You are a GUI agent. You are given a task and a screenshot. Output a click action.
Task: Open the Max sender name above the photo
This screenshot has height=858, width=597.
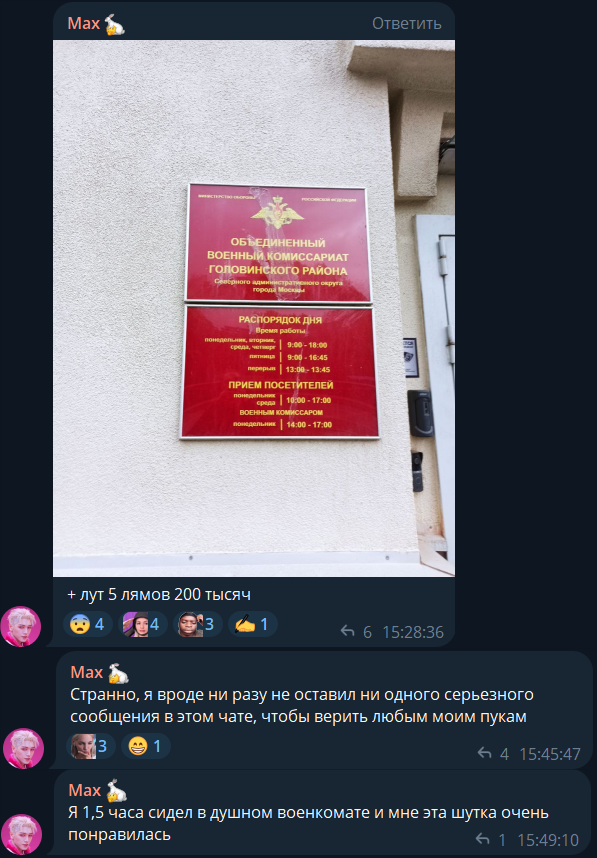click(84, 24)
